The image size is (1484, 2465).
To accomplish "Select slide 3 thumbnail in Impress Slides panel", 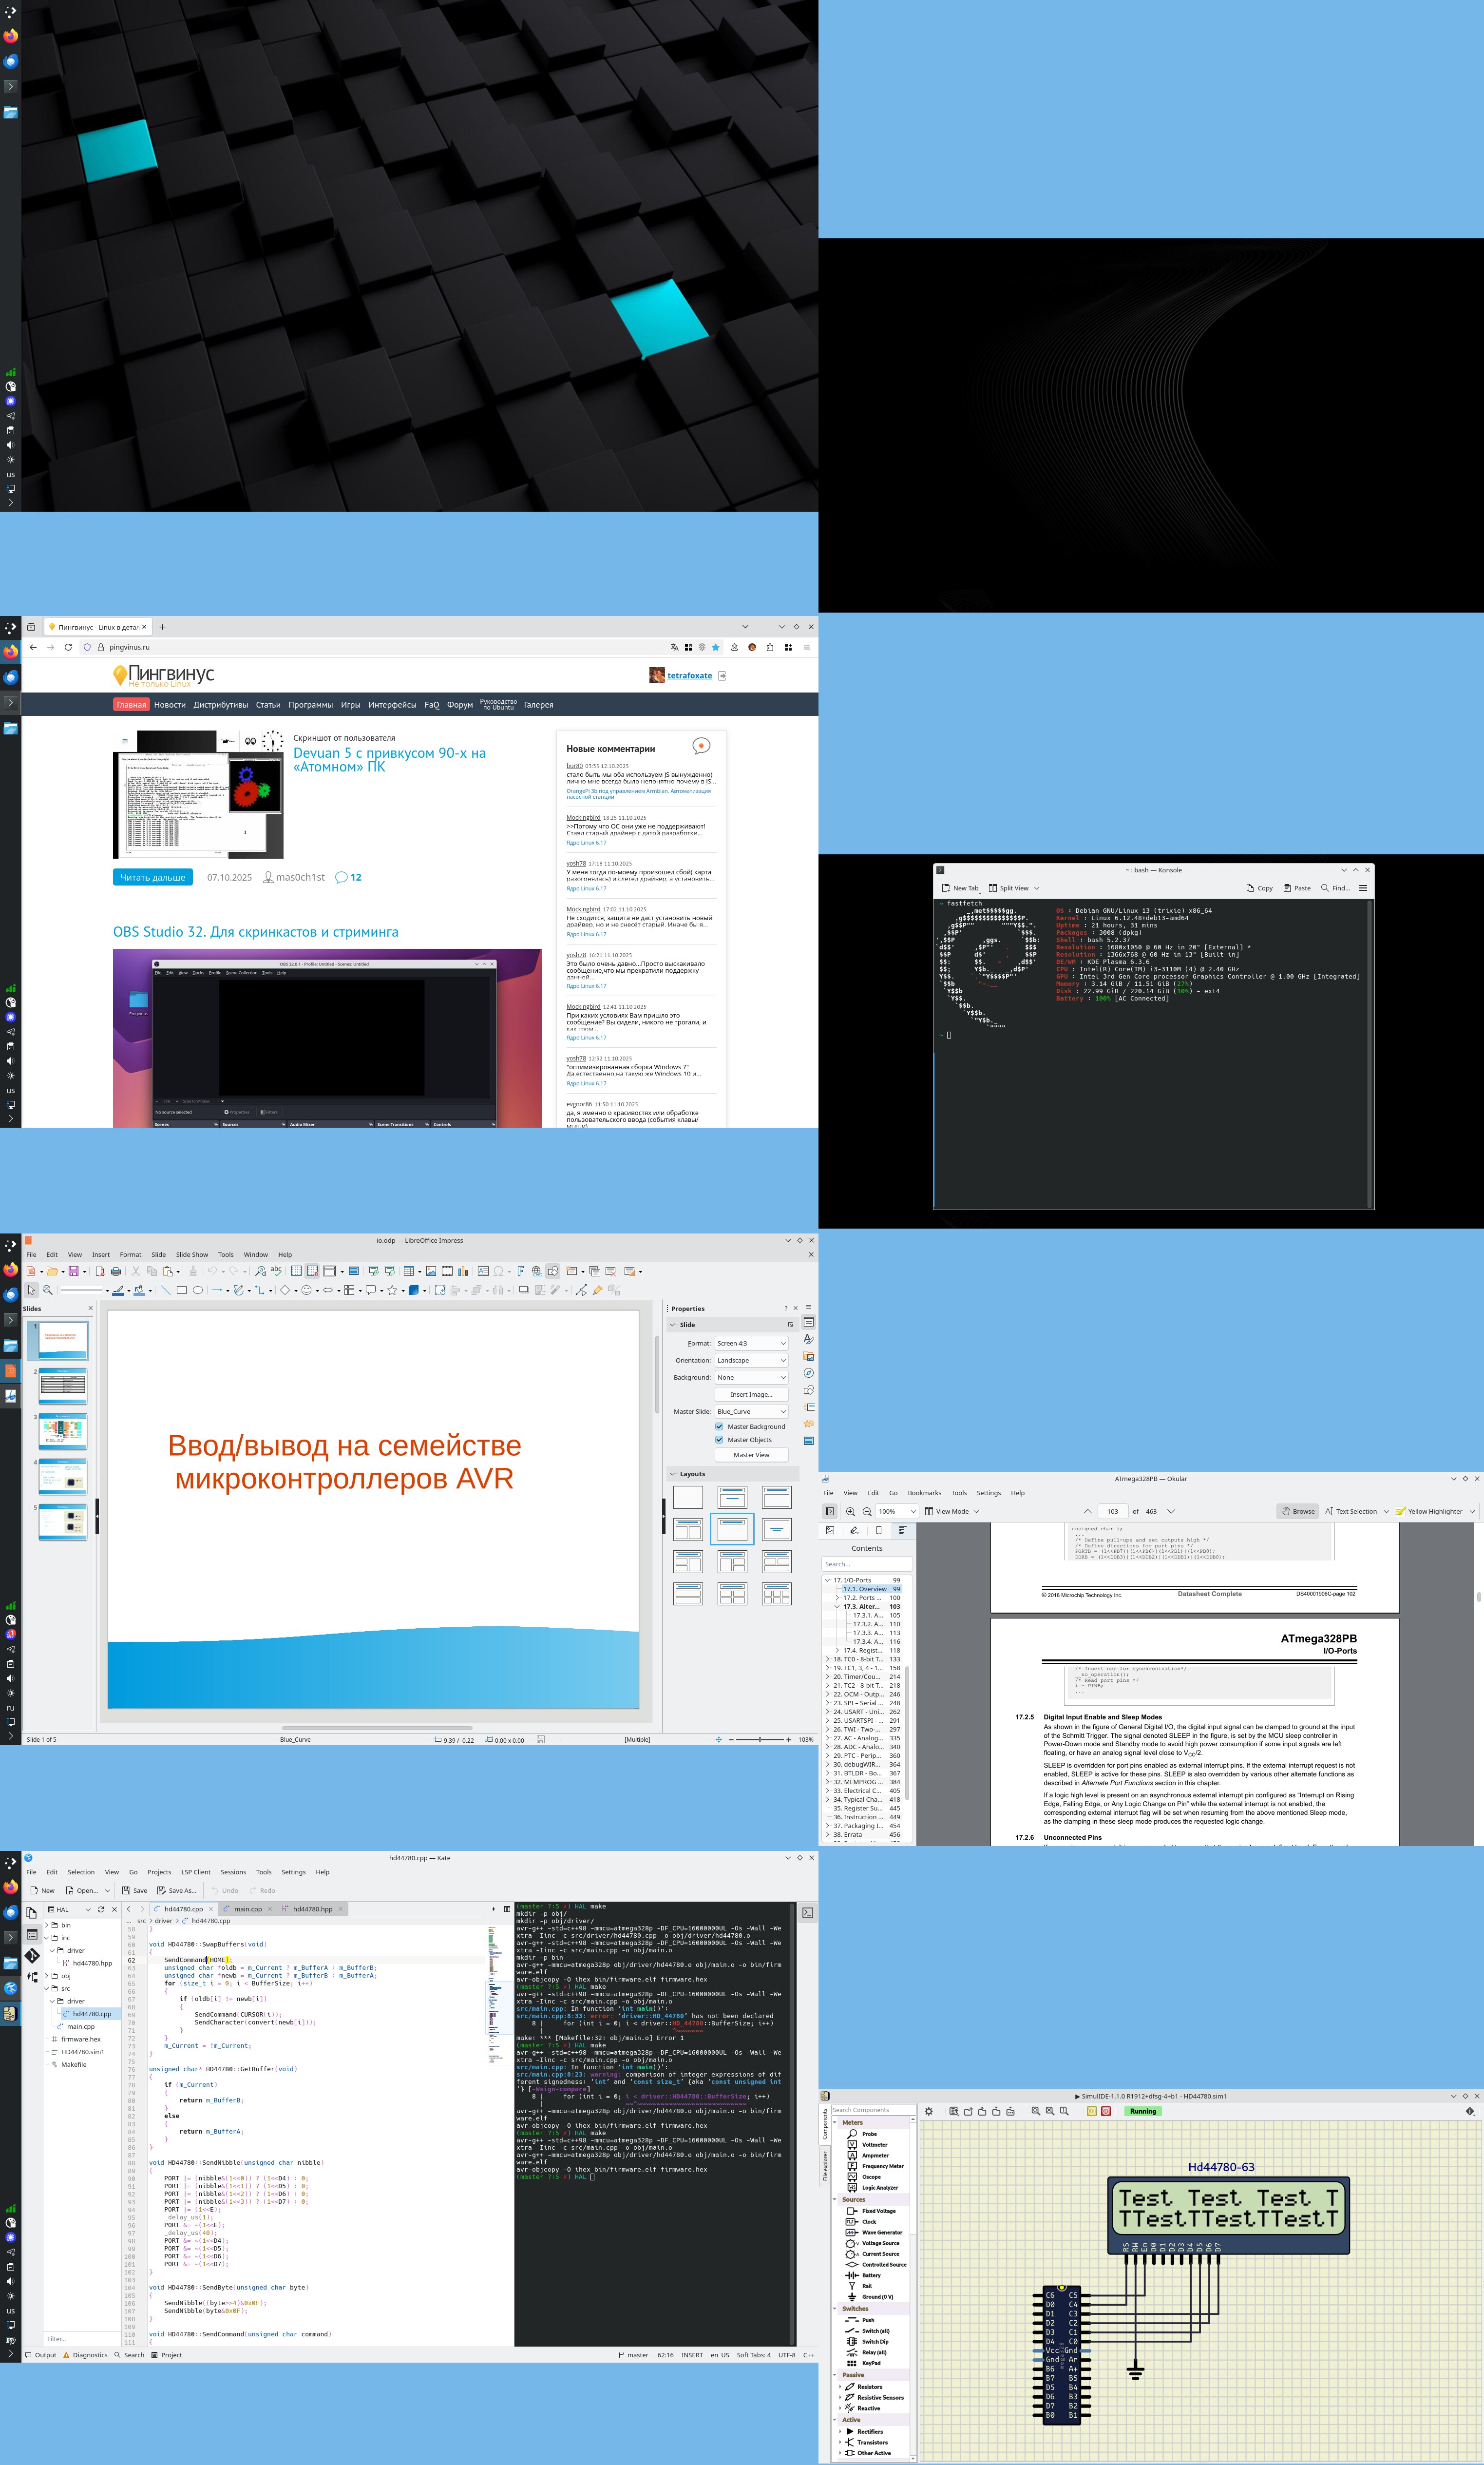I will pos(63,1431).
